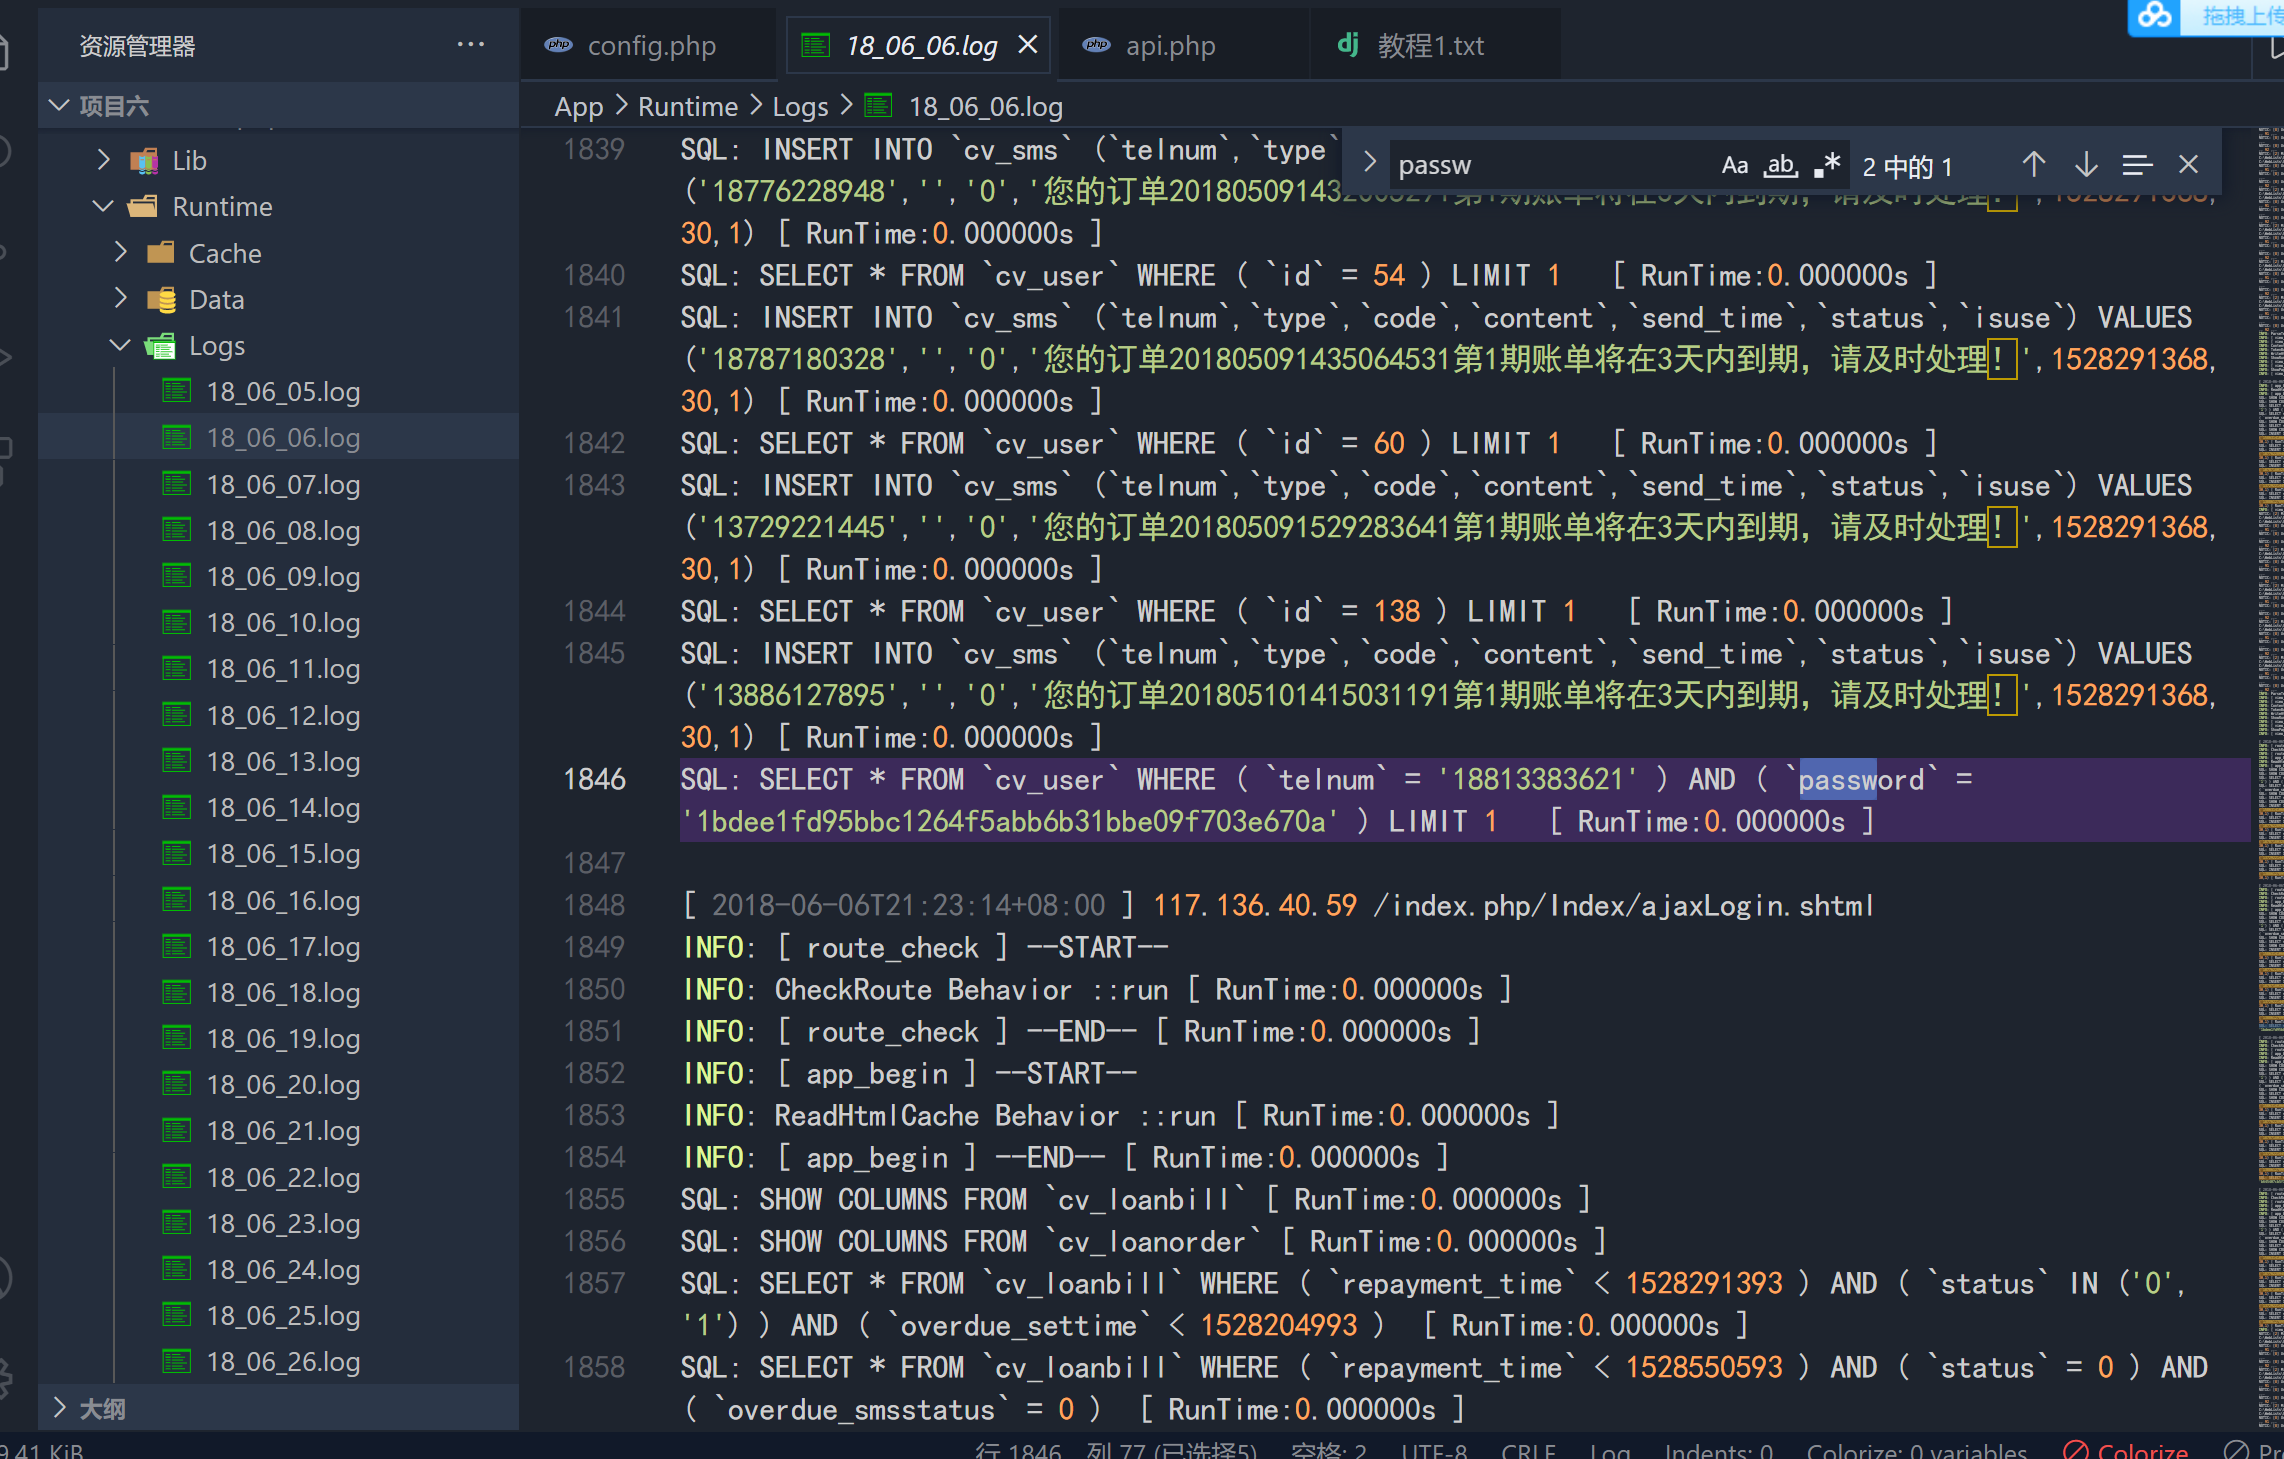Go to previous search match
Screen dimensions: 2284x1459
(x=2033, y=165)
